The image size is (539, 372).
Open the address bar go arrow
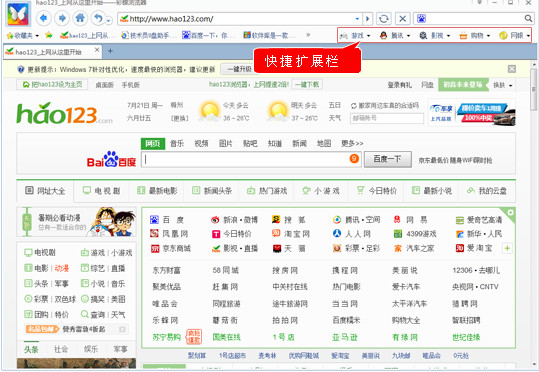coord(367,19)
